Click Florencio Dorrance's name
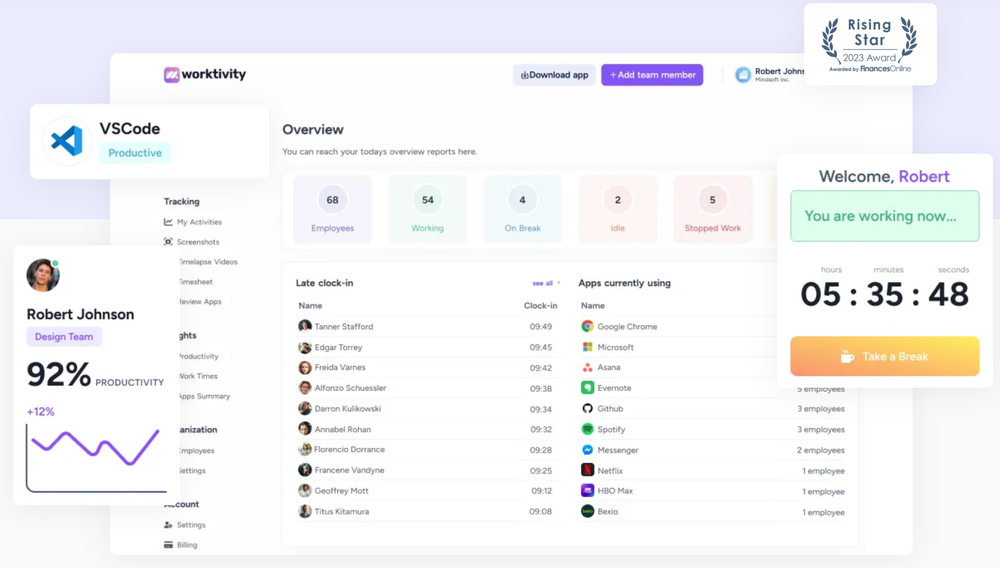 pos(349,449)
